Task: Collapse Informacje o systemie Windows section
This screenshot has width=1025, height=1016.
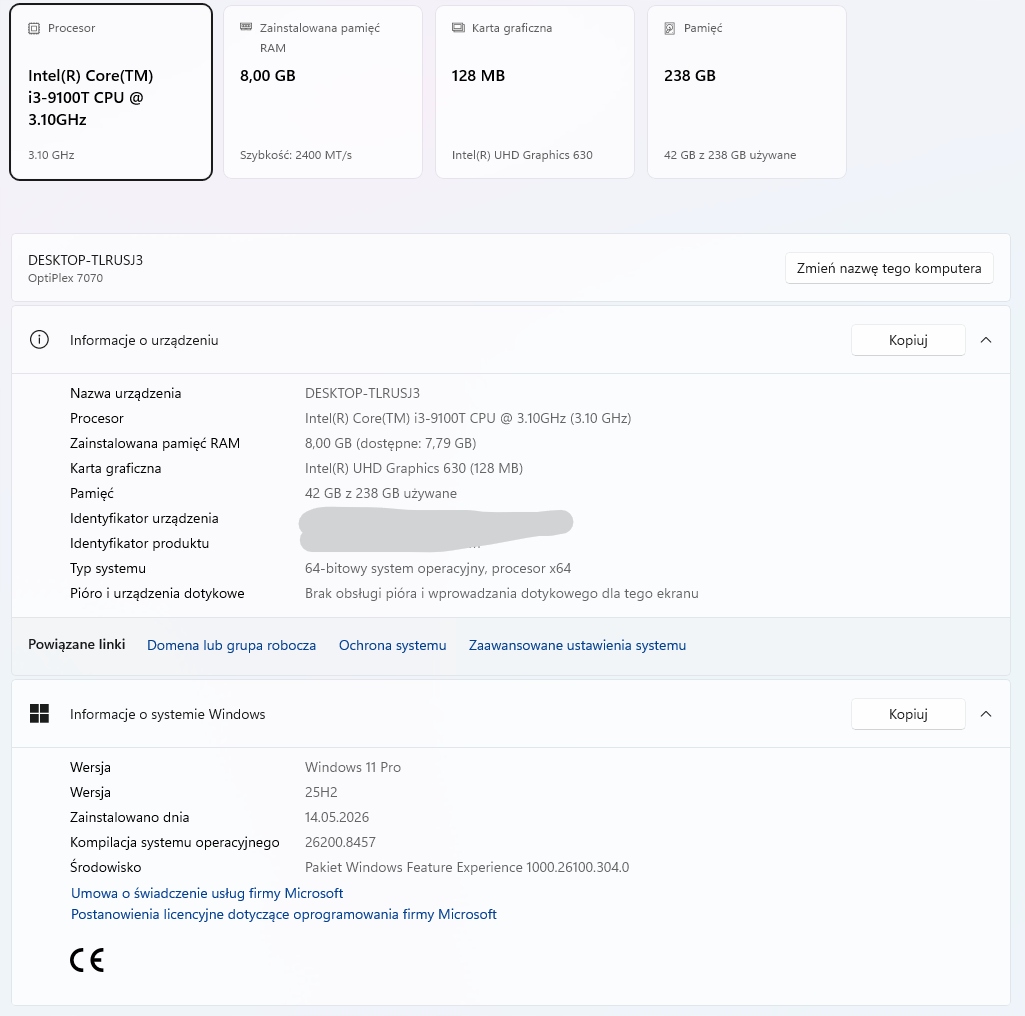Action: (986, 714)
